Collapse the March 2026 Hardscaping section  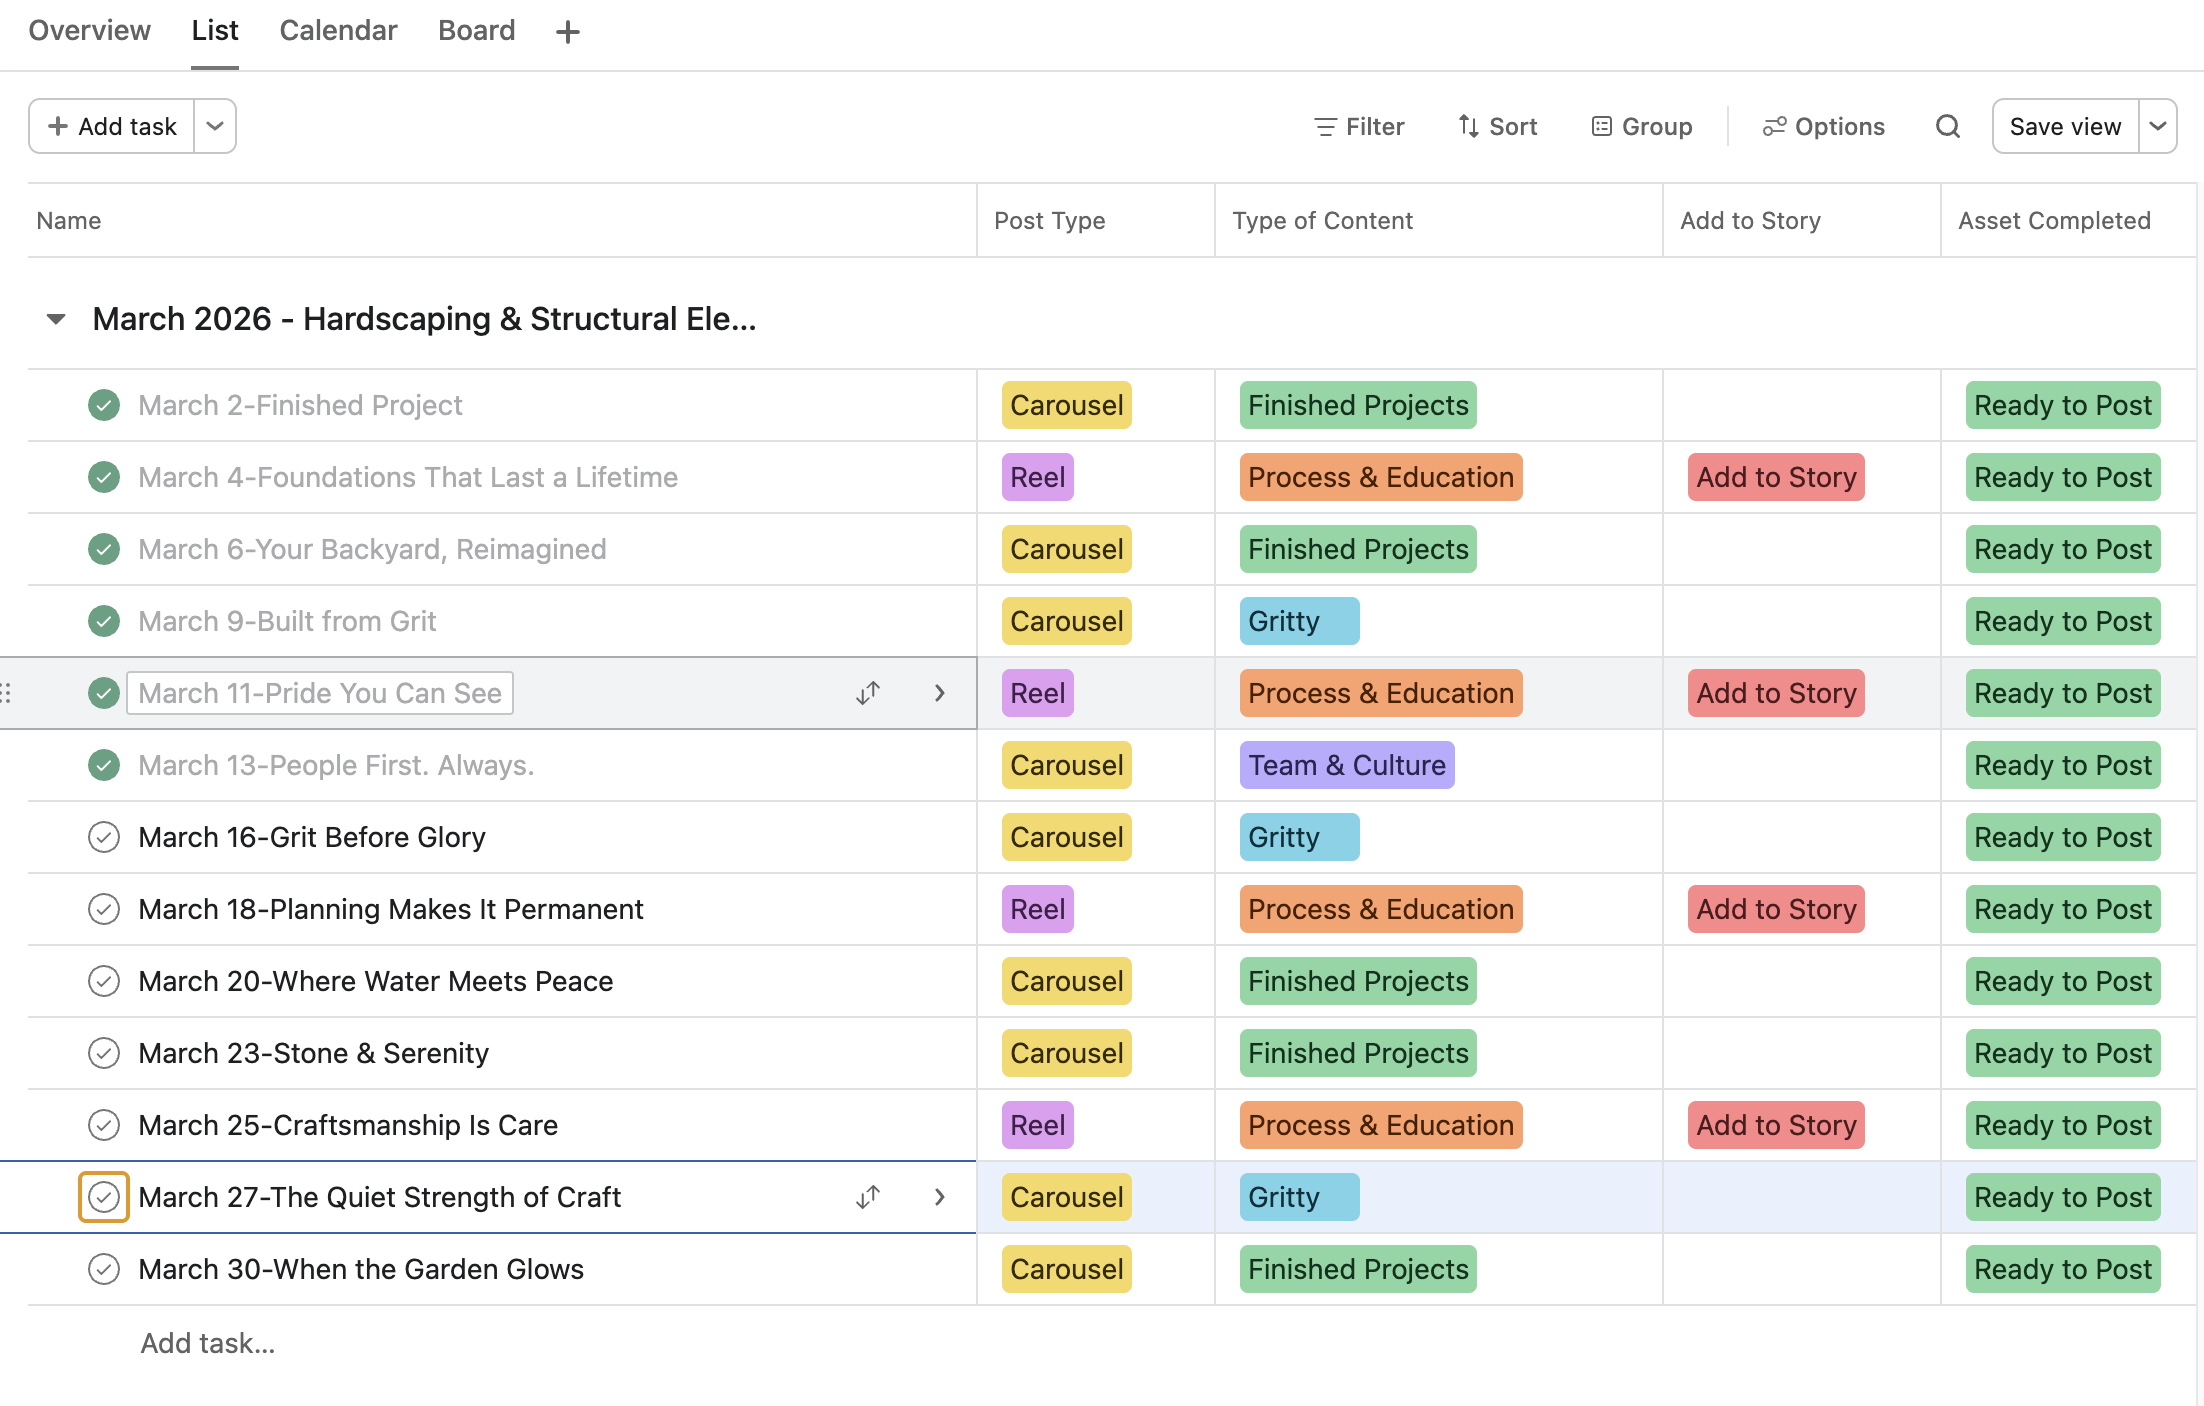pyautogui.click(x=56, y=319)
